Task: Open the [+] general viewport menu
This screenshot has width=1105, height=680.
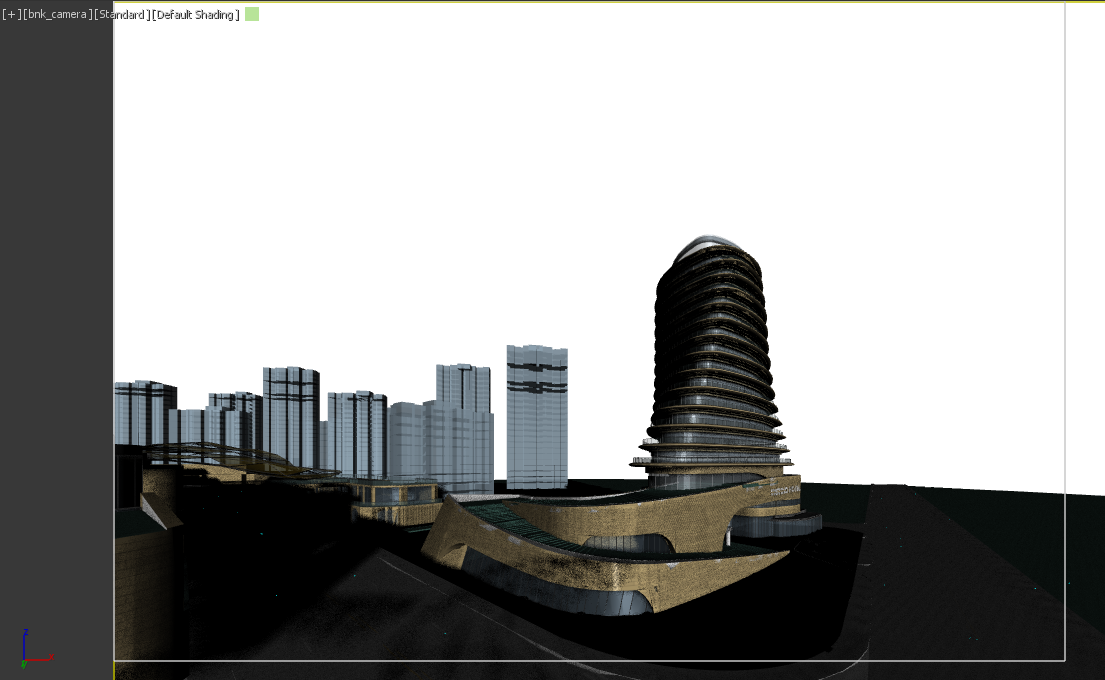Action: tap(11, 15)
